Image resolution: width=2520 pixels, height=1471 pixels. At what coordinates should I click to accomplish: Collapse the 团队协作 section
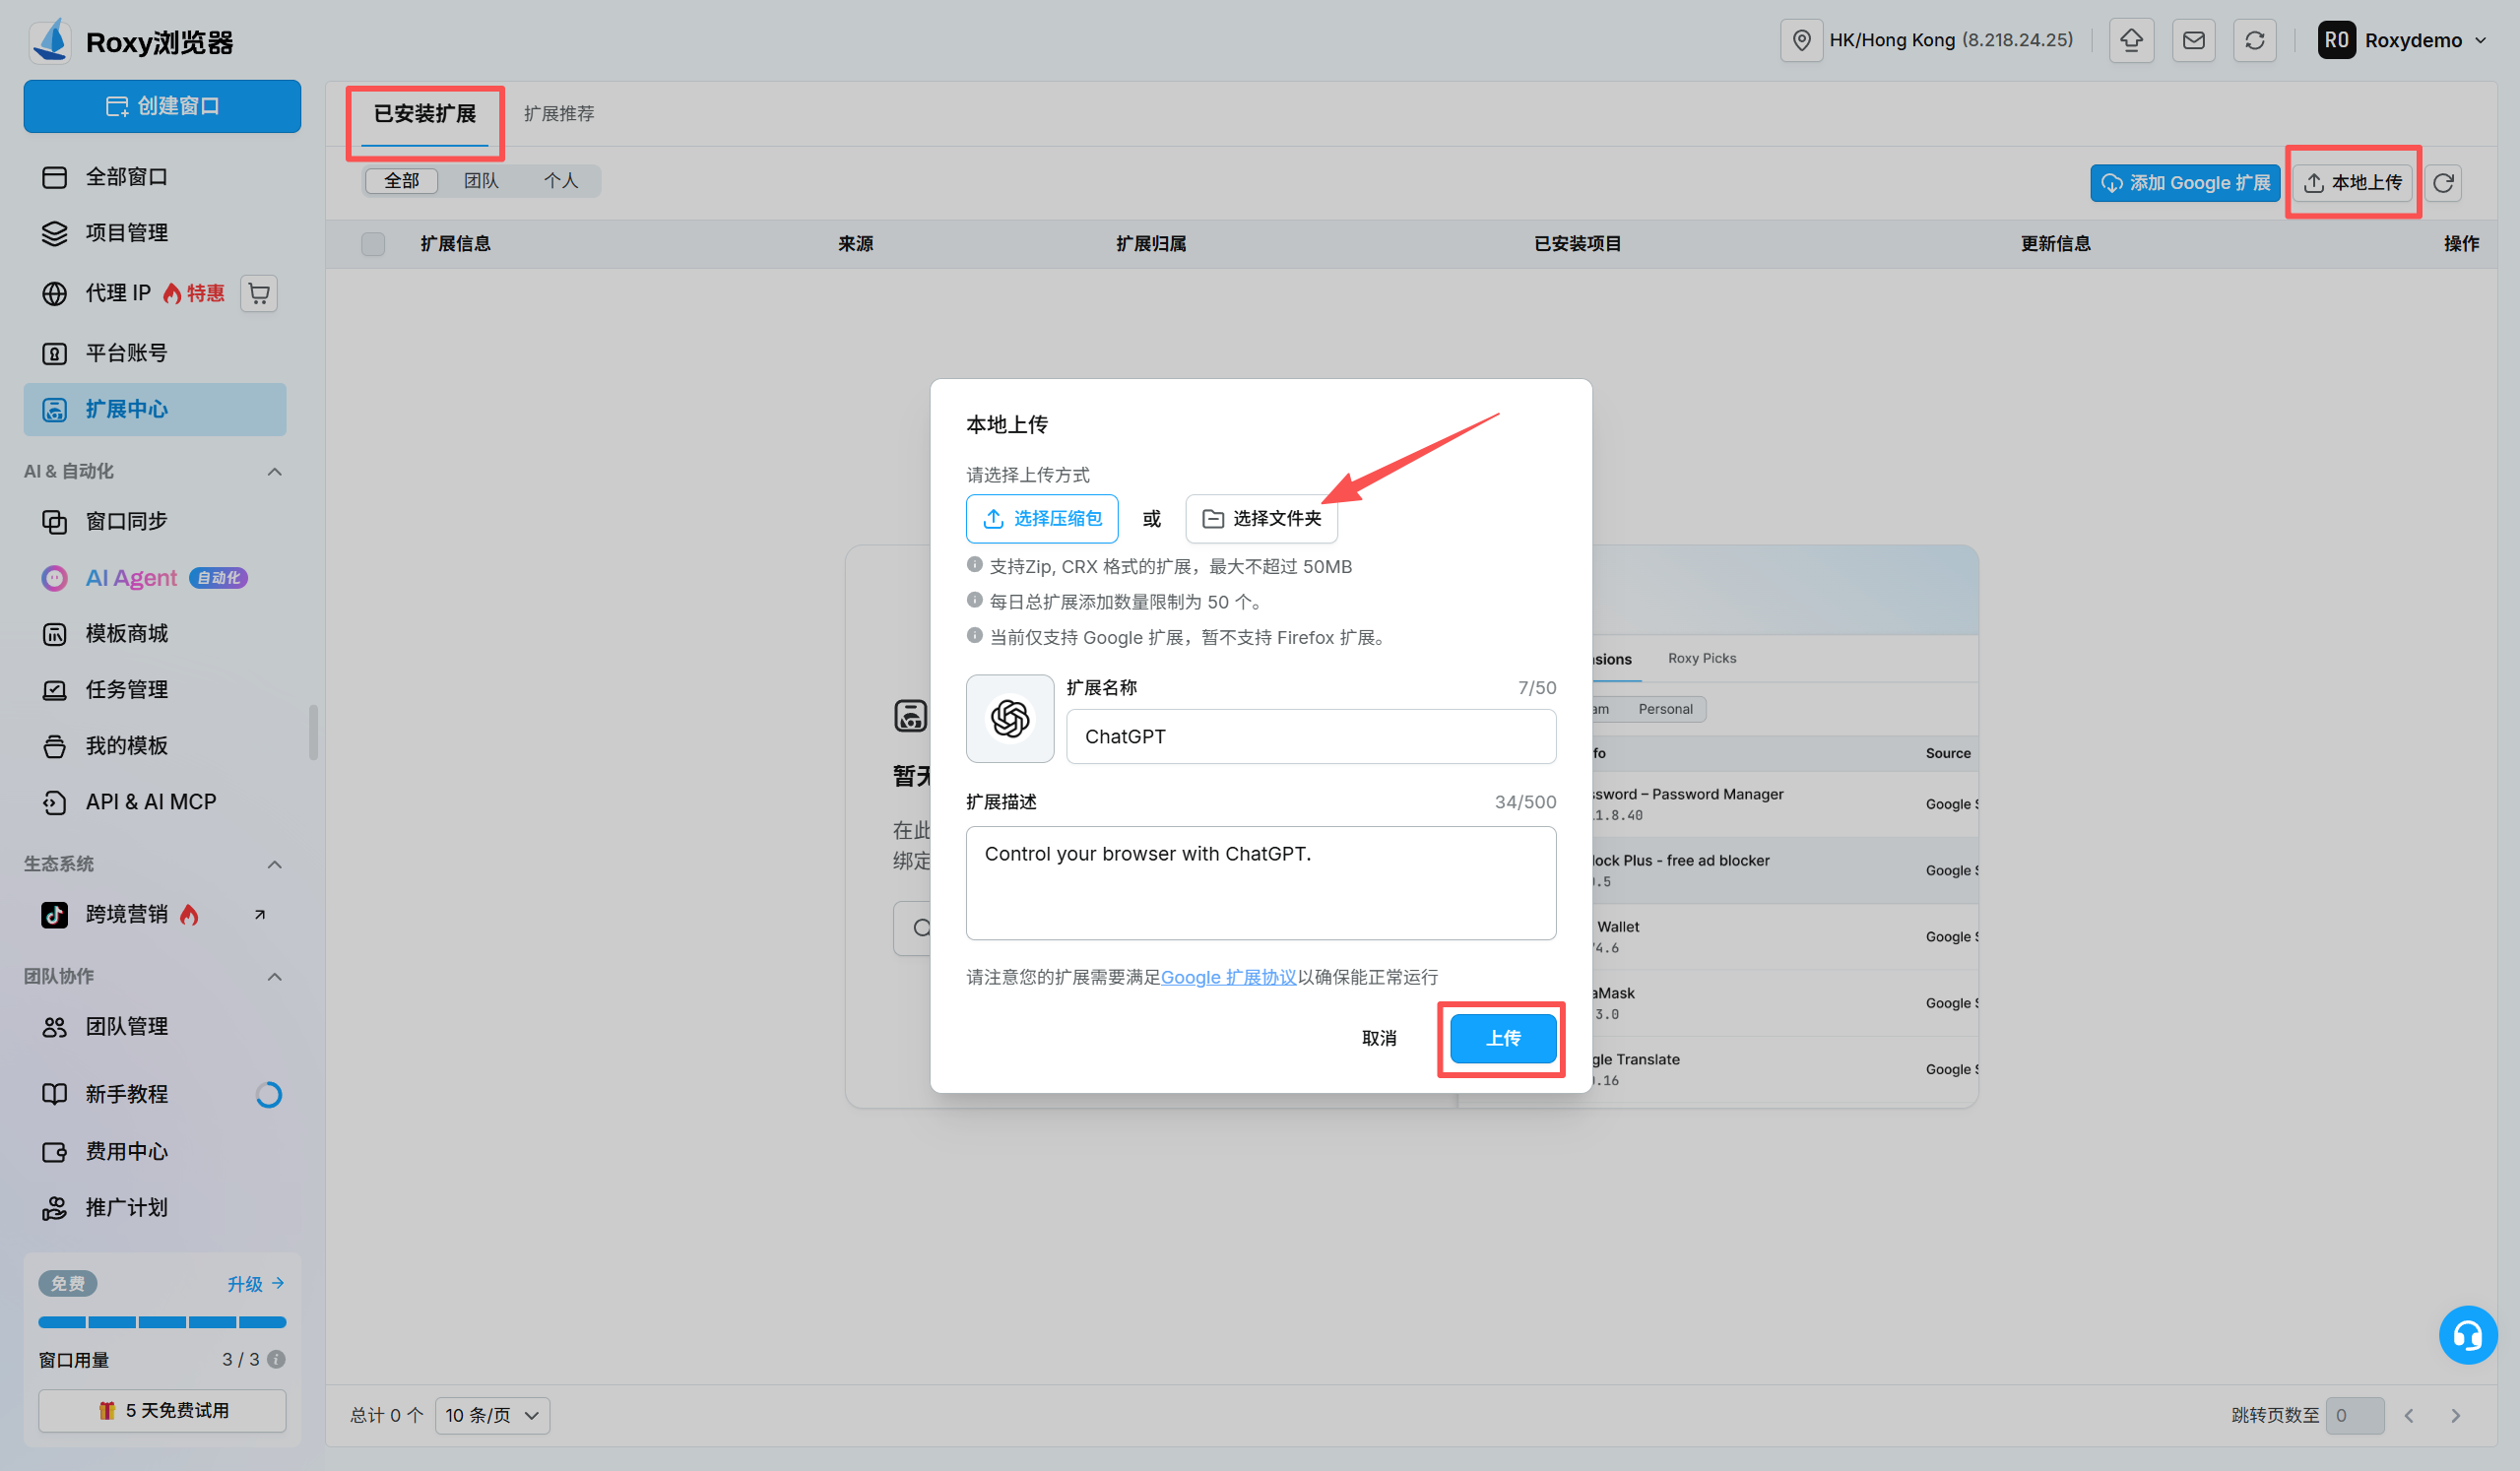275,976
